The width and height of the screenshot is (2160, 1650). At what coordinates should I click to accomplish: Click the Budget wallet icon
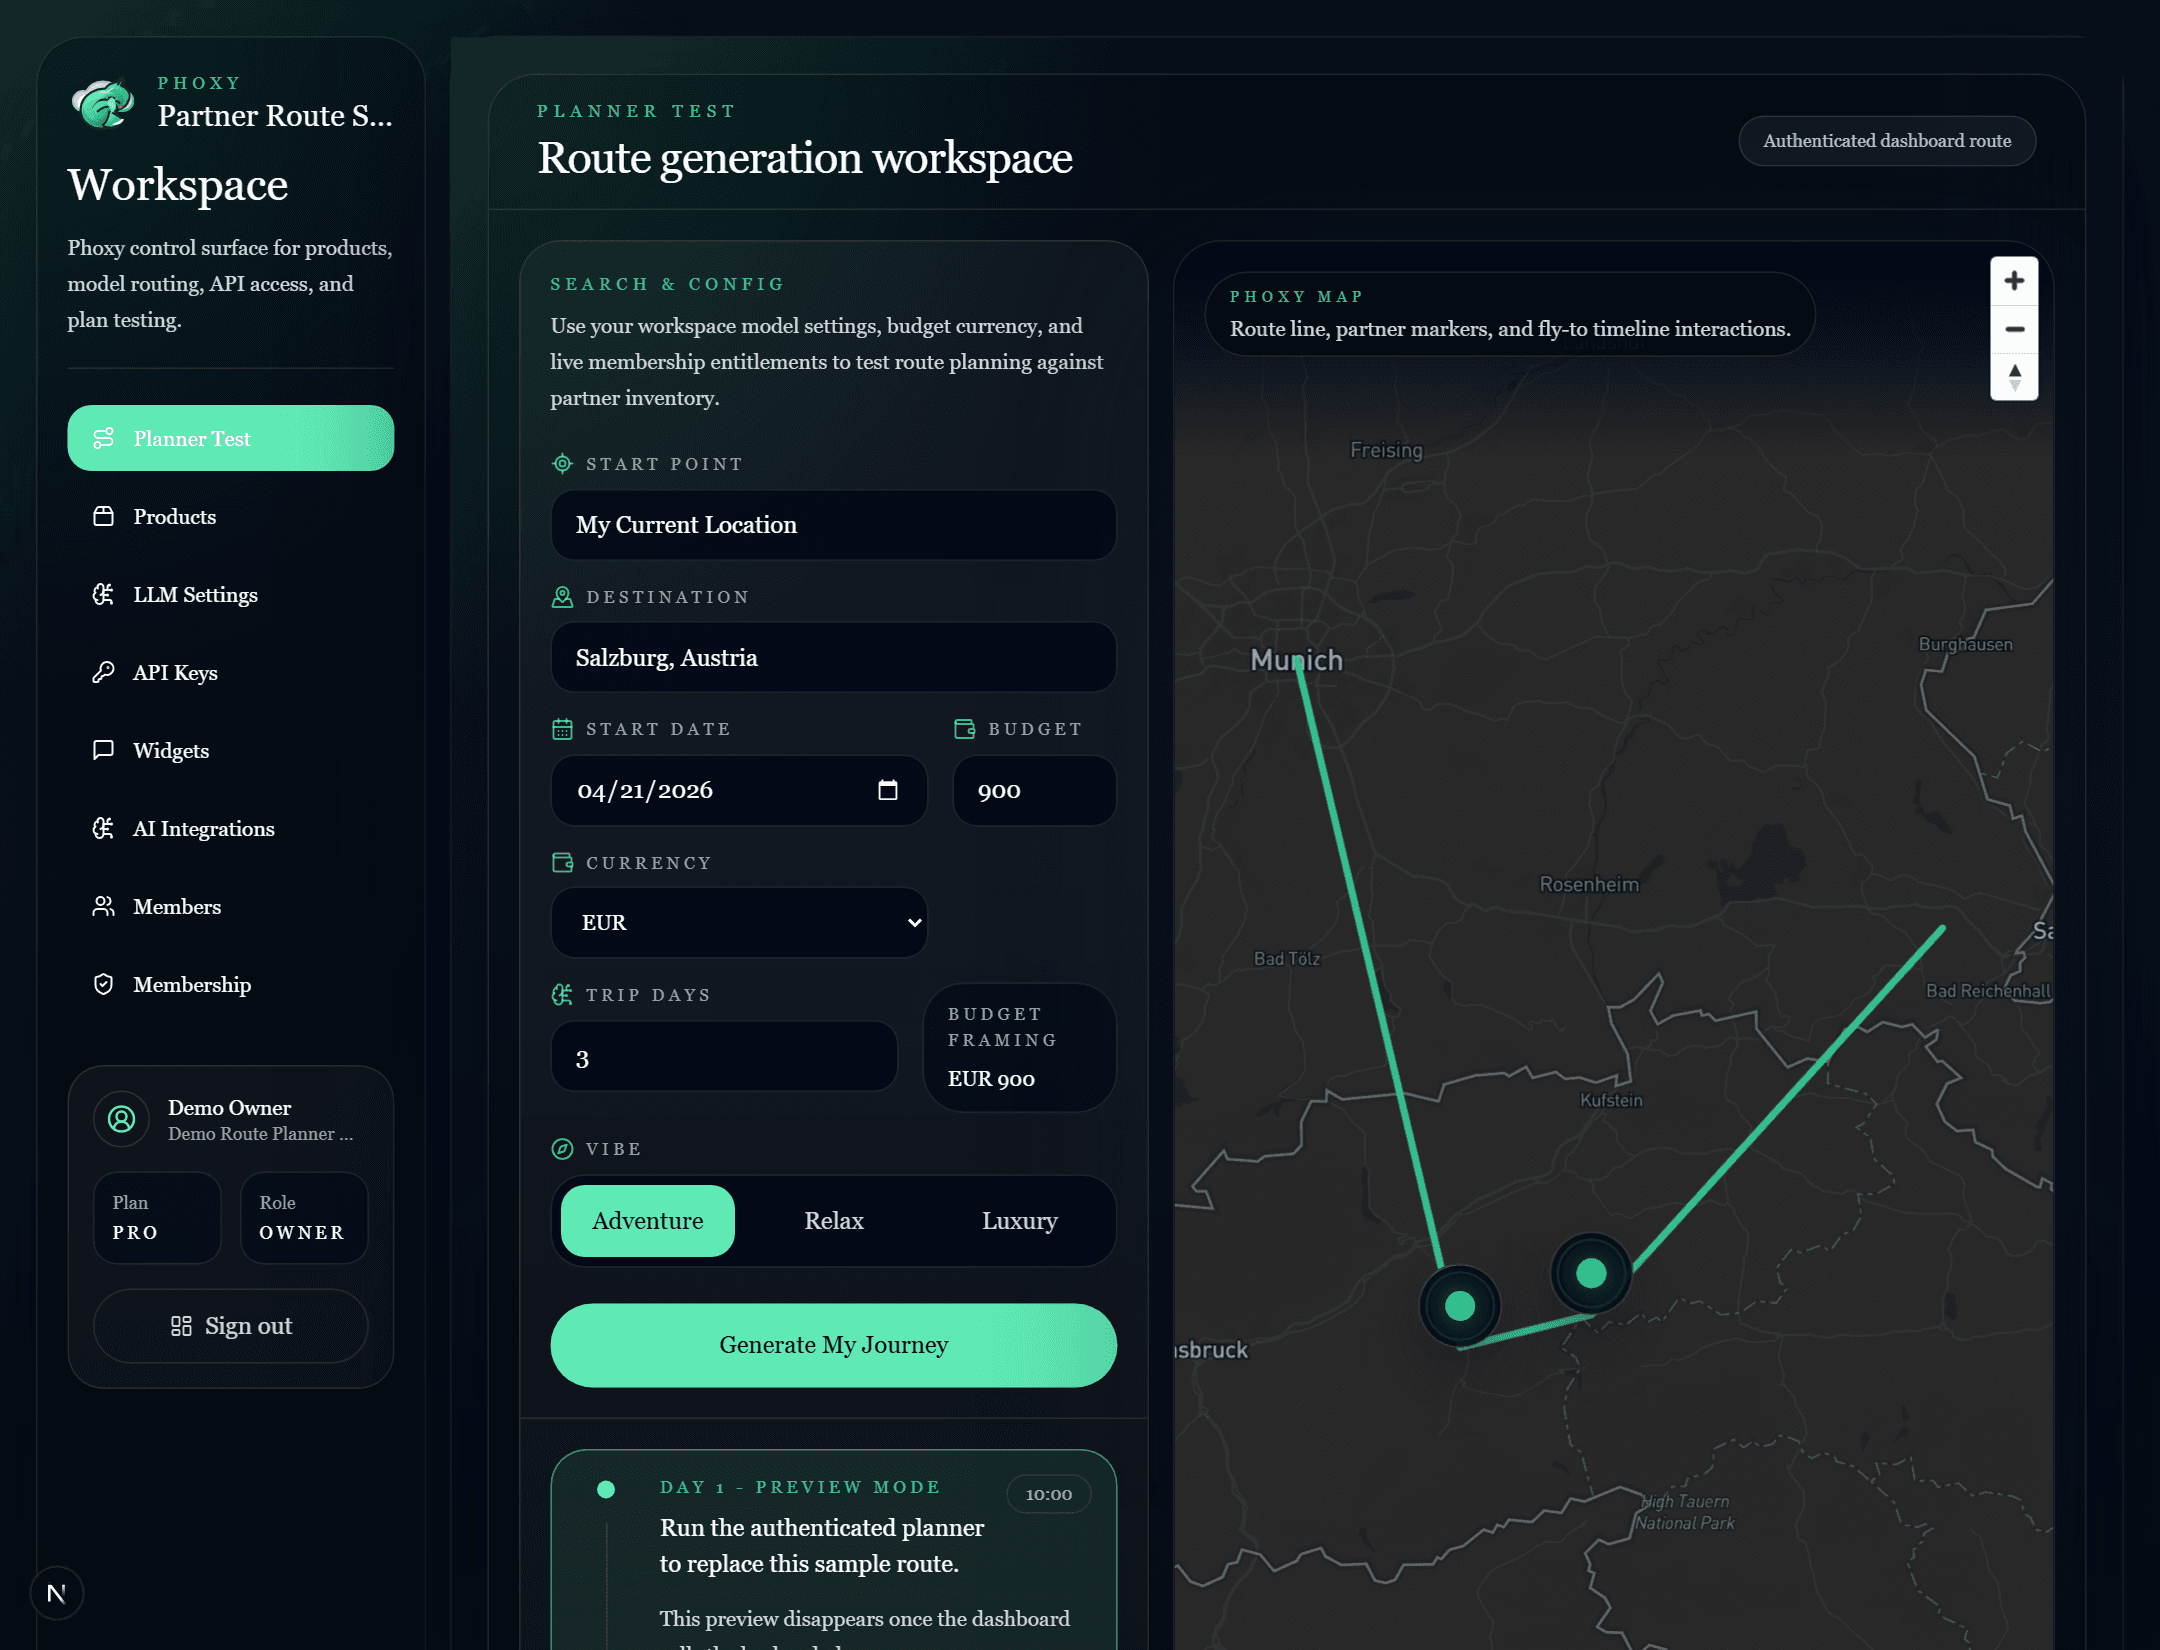pos(964,729)
